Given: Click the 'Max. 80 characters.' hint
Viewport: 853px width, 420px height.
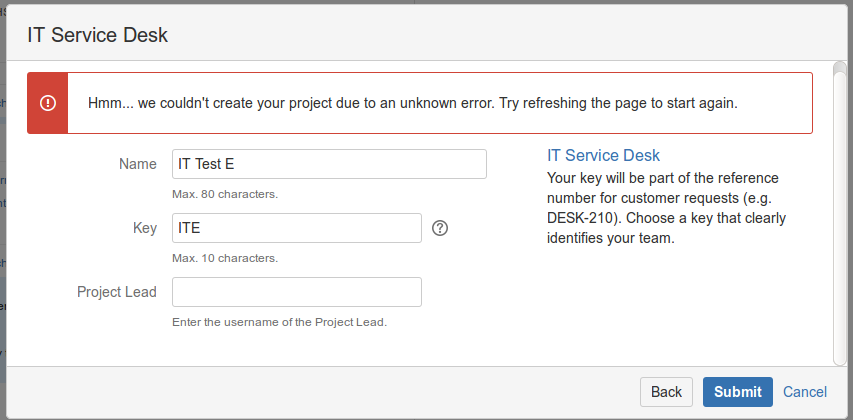Looking at the screenshot, I should tap(225, 194).
